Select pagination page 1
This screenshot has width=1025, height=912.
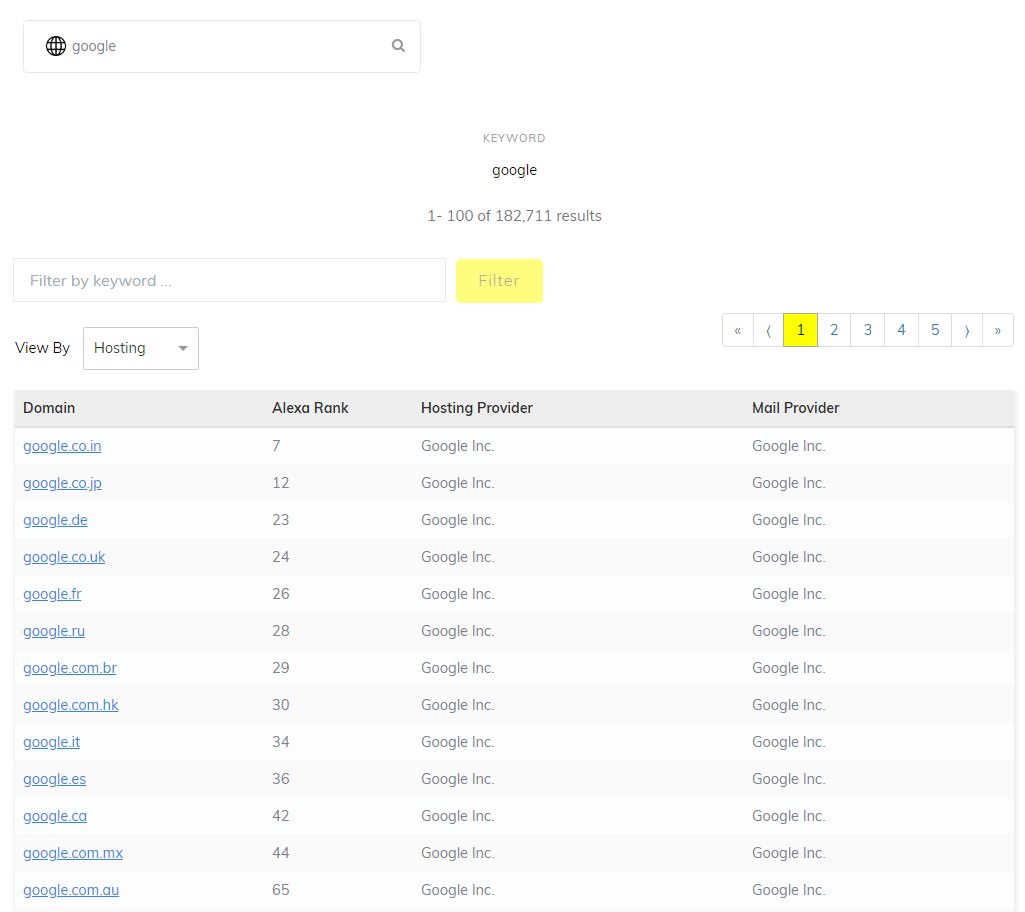[x=801, y=330]
